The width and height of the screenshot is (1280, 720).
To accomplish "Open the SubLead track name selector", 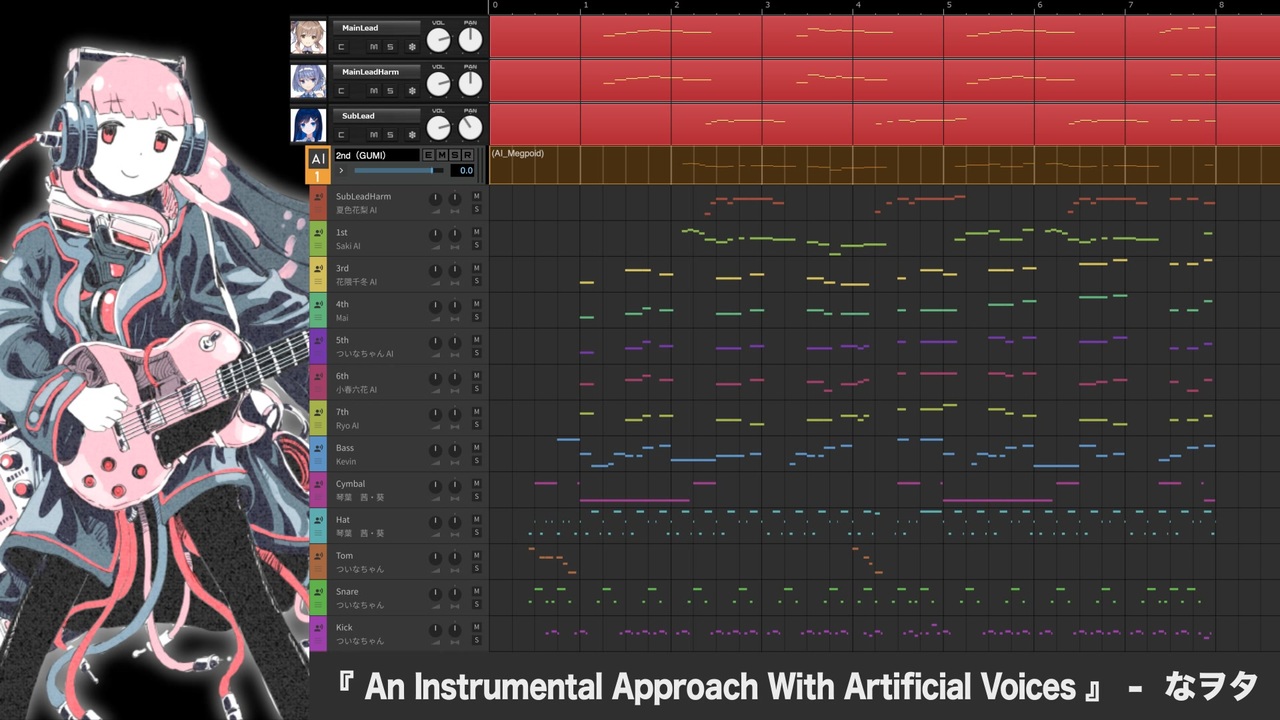I will (376, 116).
